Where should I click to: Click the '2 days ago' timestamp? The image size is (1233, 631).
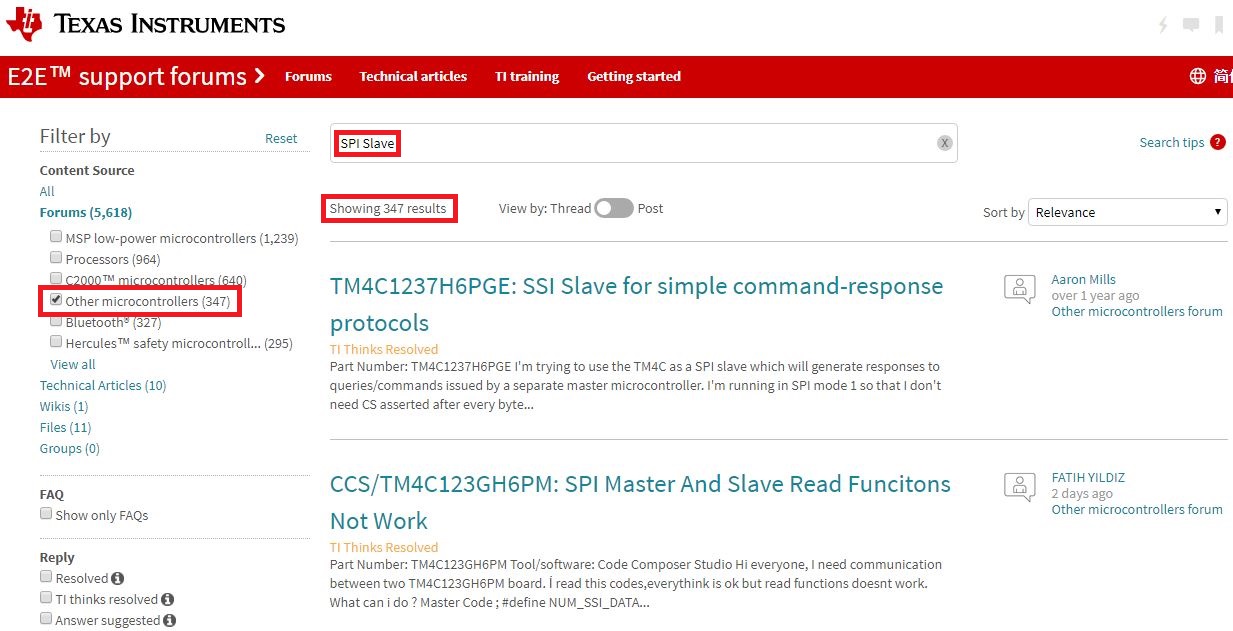click(x=1082, y=493)
